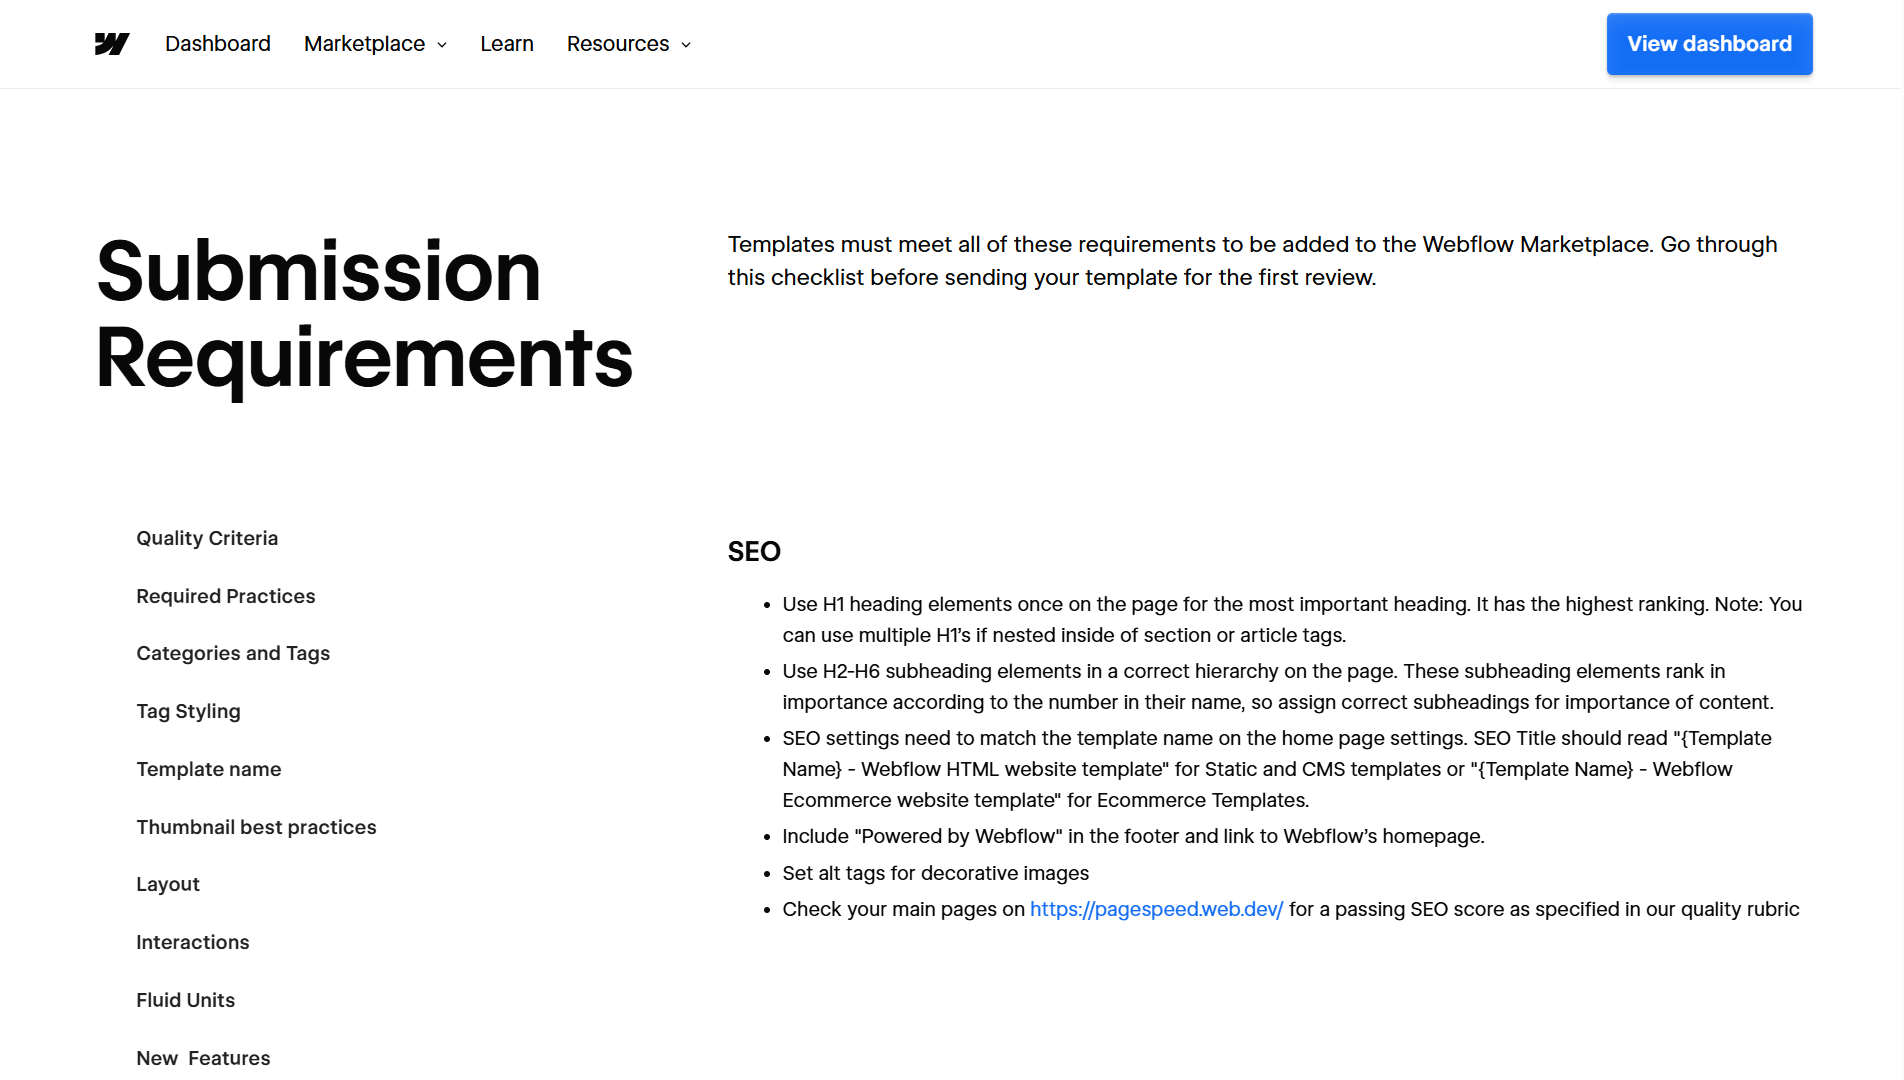The height and width of the screenshot is (1080, 1904).
Task: Click the SEO section heading
Action: (x=754, y=551)
